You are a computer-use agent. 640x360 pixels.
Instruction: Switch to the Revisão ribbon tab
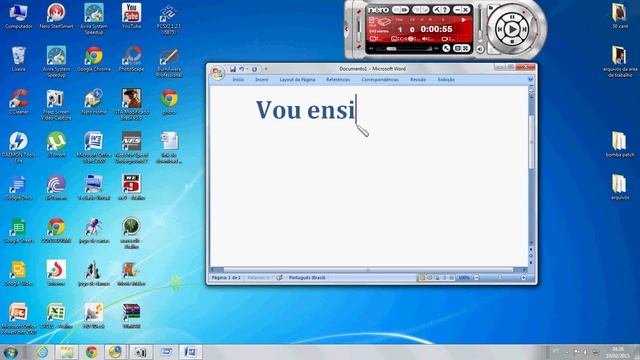pos(418,80)
